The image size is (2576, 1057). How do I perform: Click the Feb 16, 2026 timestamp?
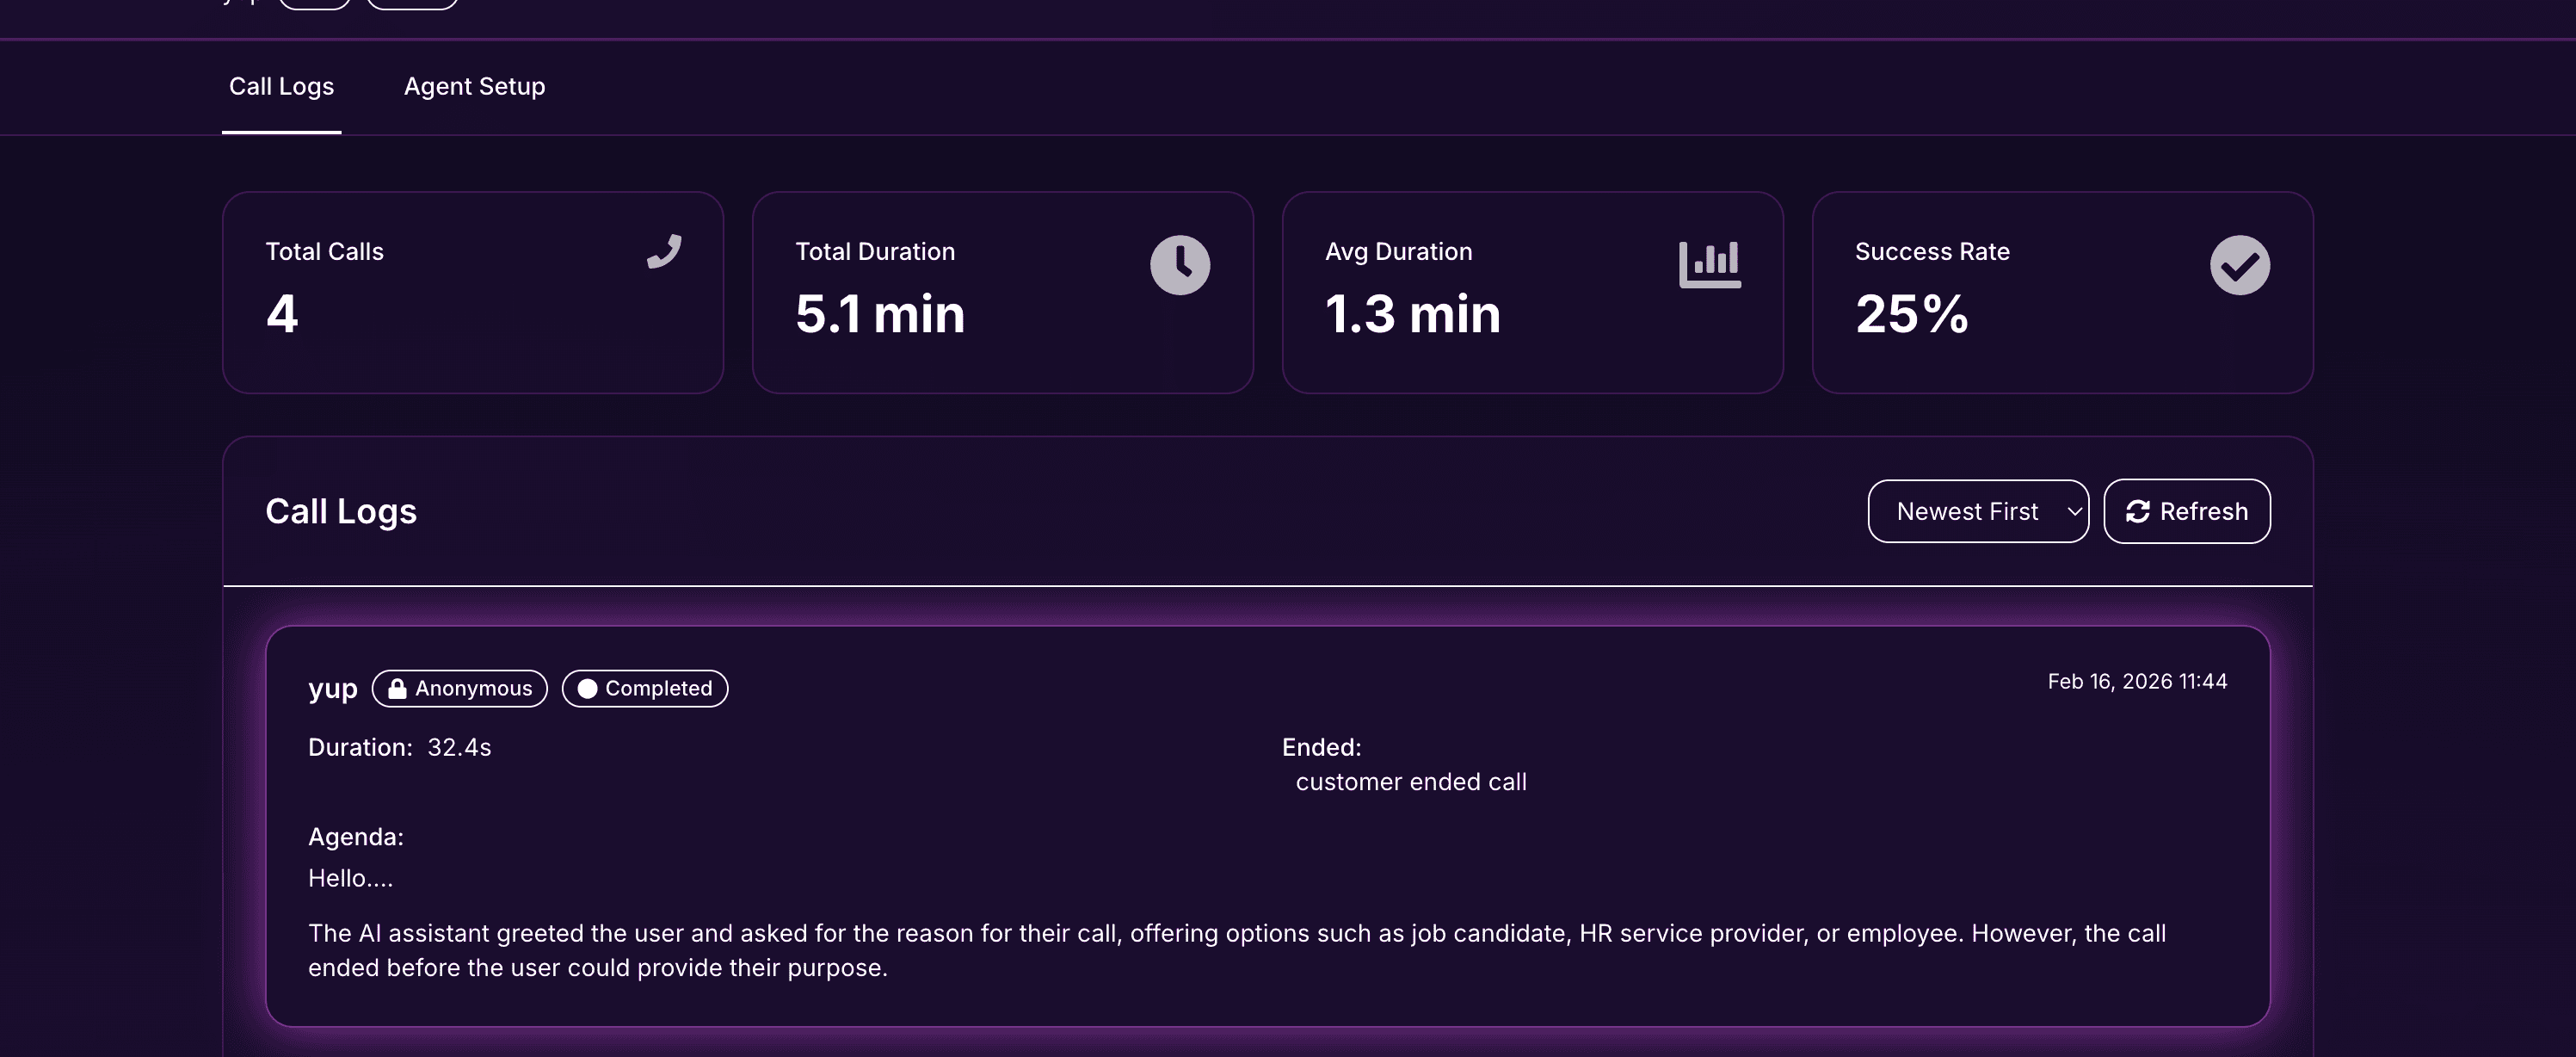pyautogui.click(x=2139, y=682)
